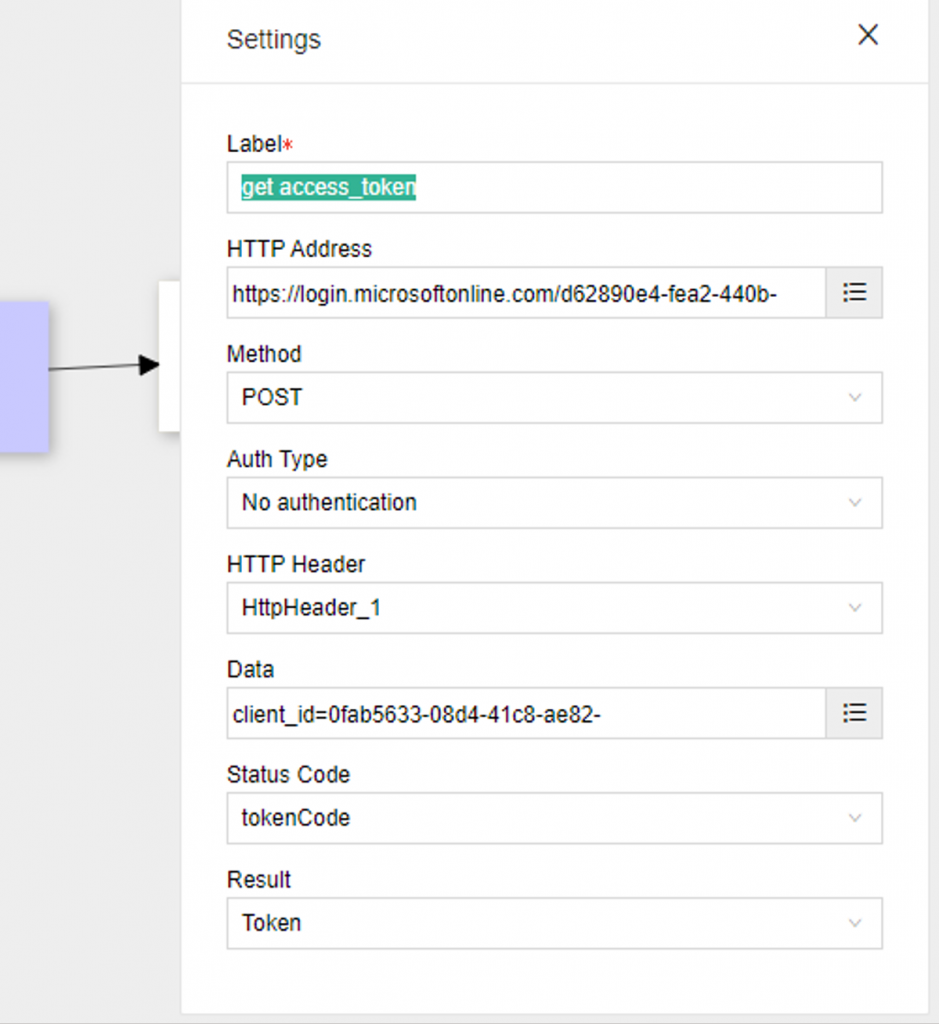
Task: Select the white node behind the panel
Action: pyautogui.click(x=169, y=356)
